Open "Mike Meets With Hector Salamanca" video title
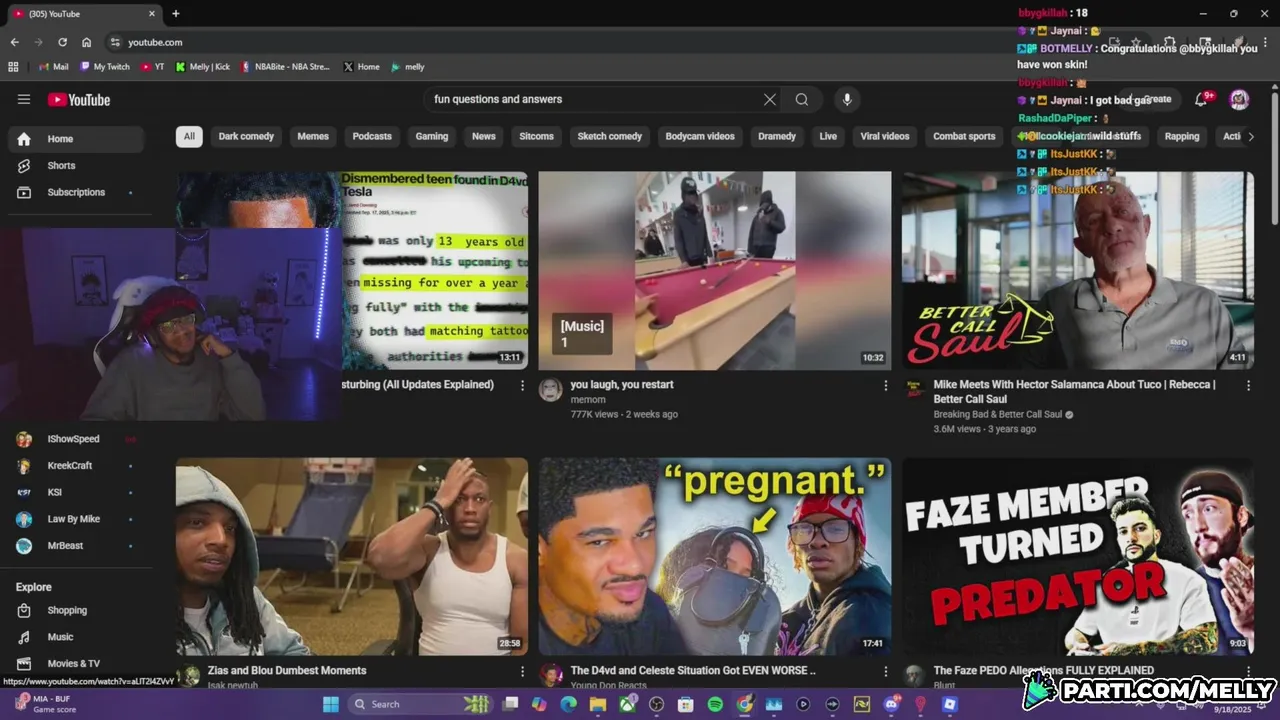 [x=1075, y=391]
